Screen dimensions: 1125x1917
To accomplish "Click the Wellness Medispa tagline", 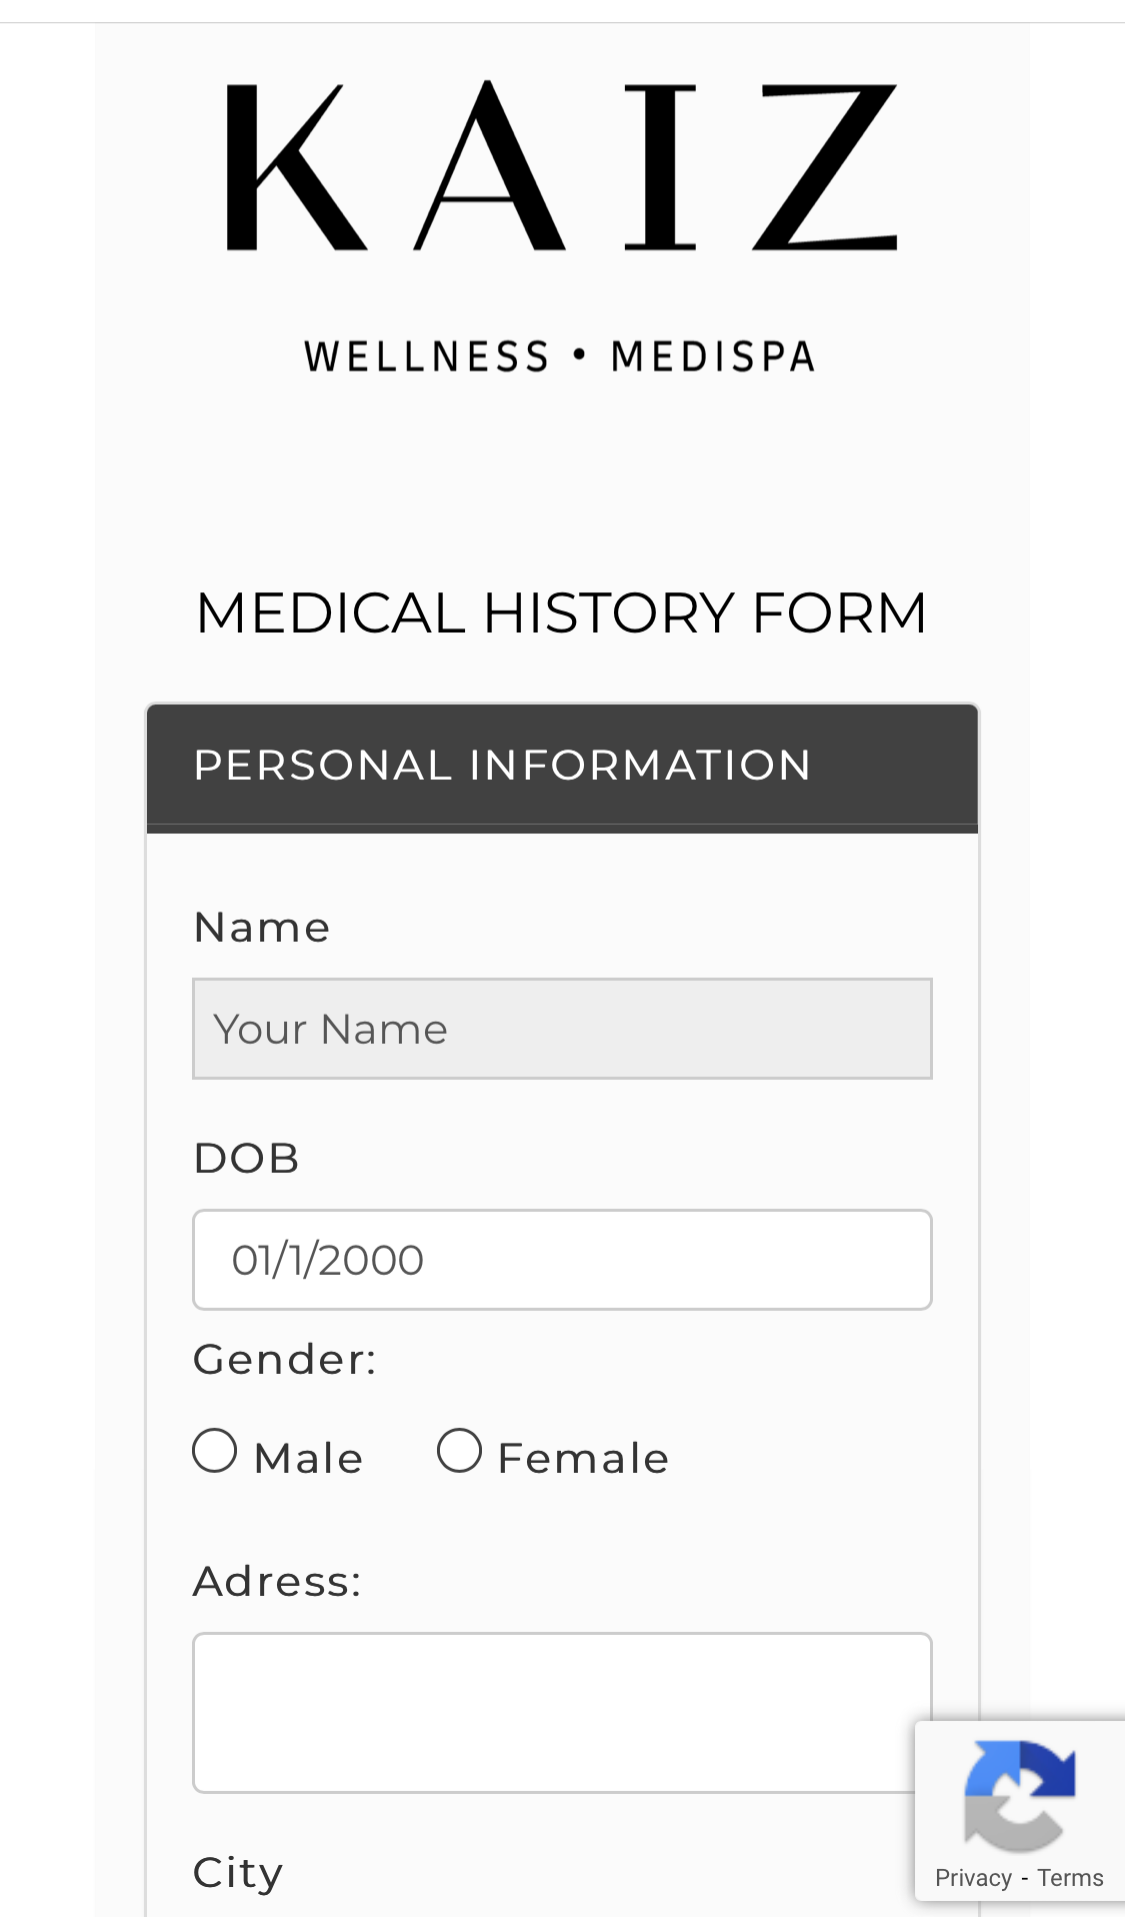I will point(560,357).
